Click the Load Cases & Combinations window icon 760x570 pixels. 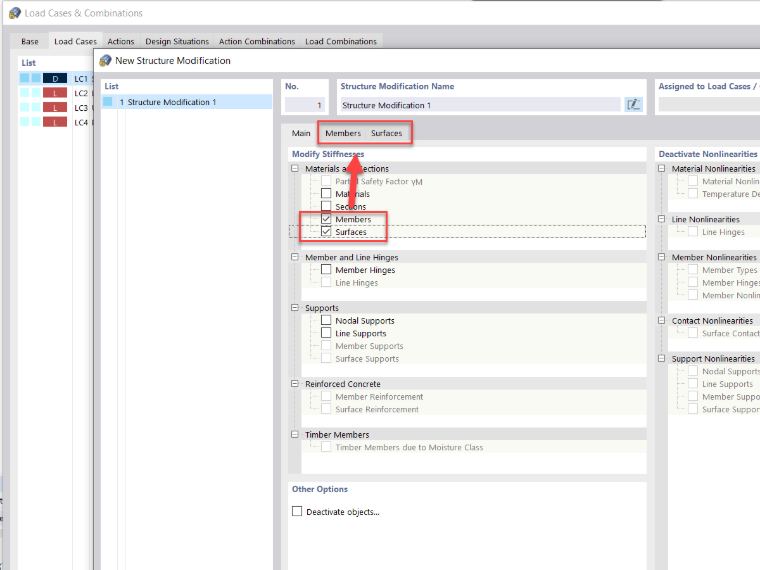tap(15, 13)
